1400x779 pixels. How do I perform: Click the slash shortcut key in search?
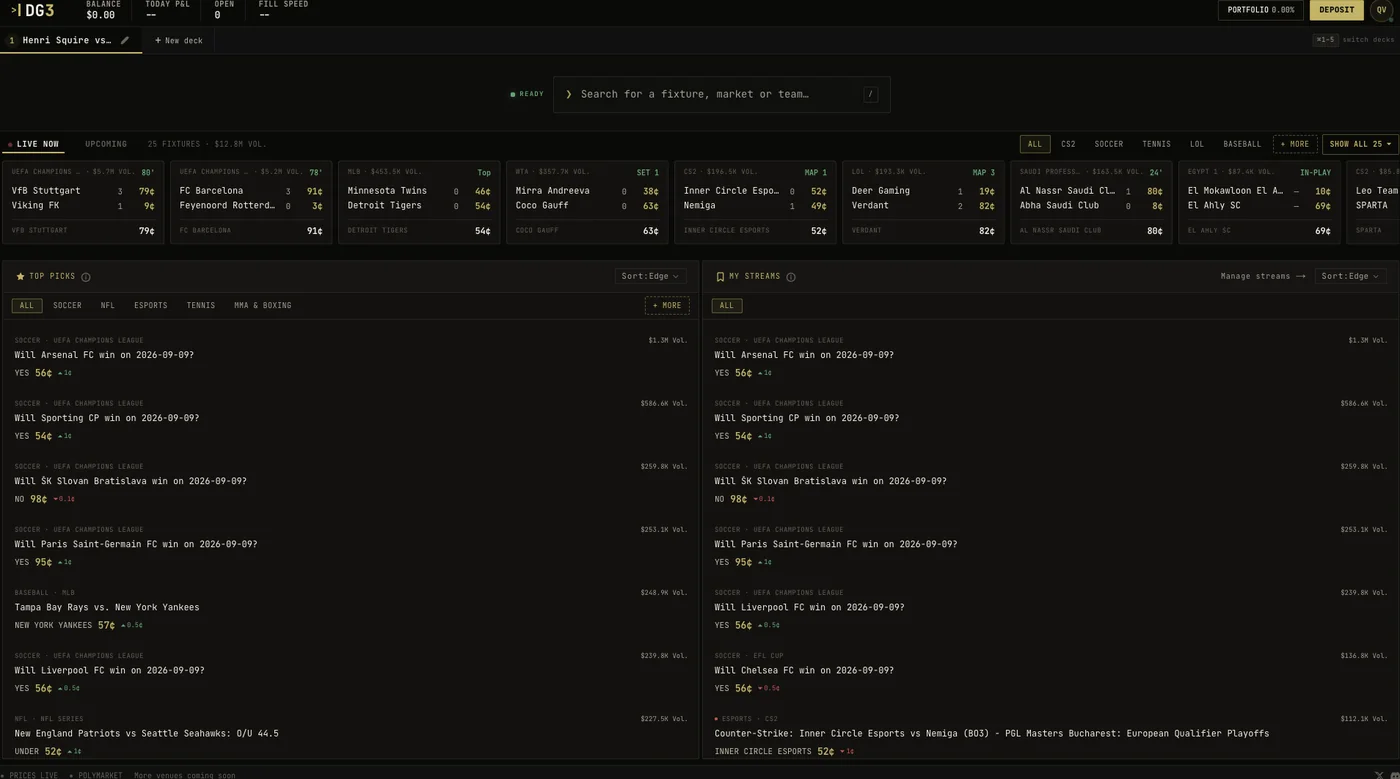coord(871,94)
